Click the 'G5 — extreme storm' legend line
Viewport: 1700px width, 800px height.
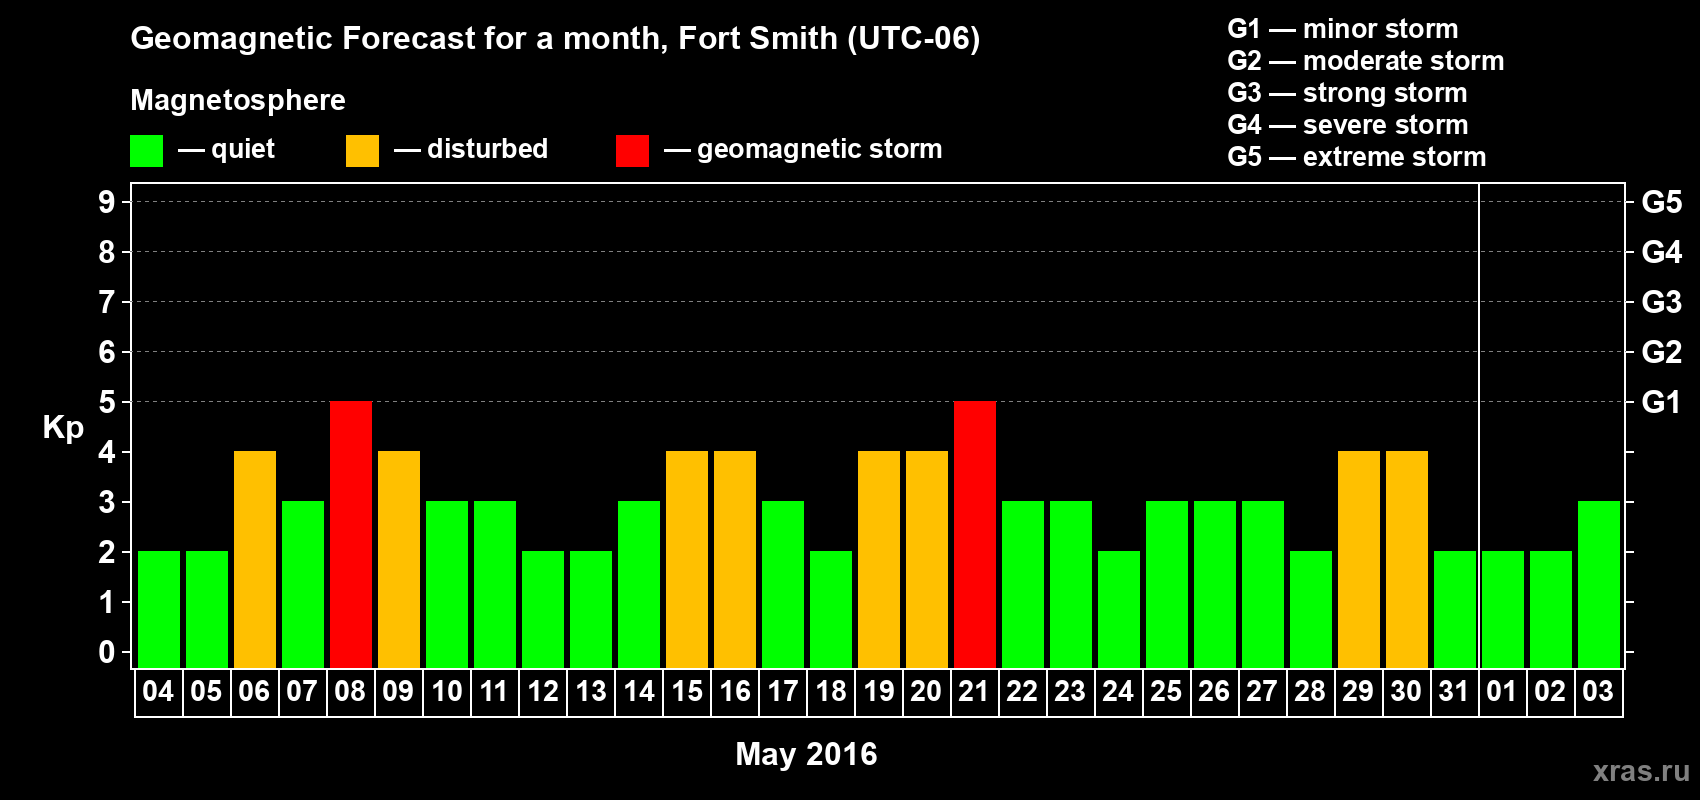click(1357, 157)
